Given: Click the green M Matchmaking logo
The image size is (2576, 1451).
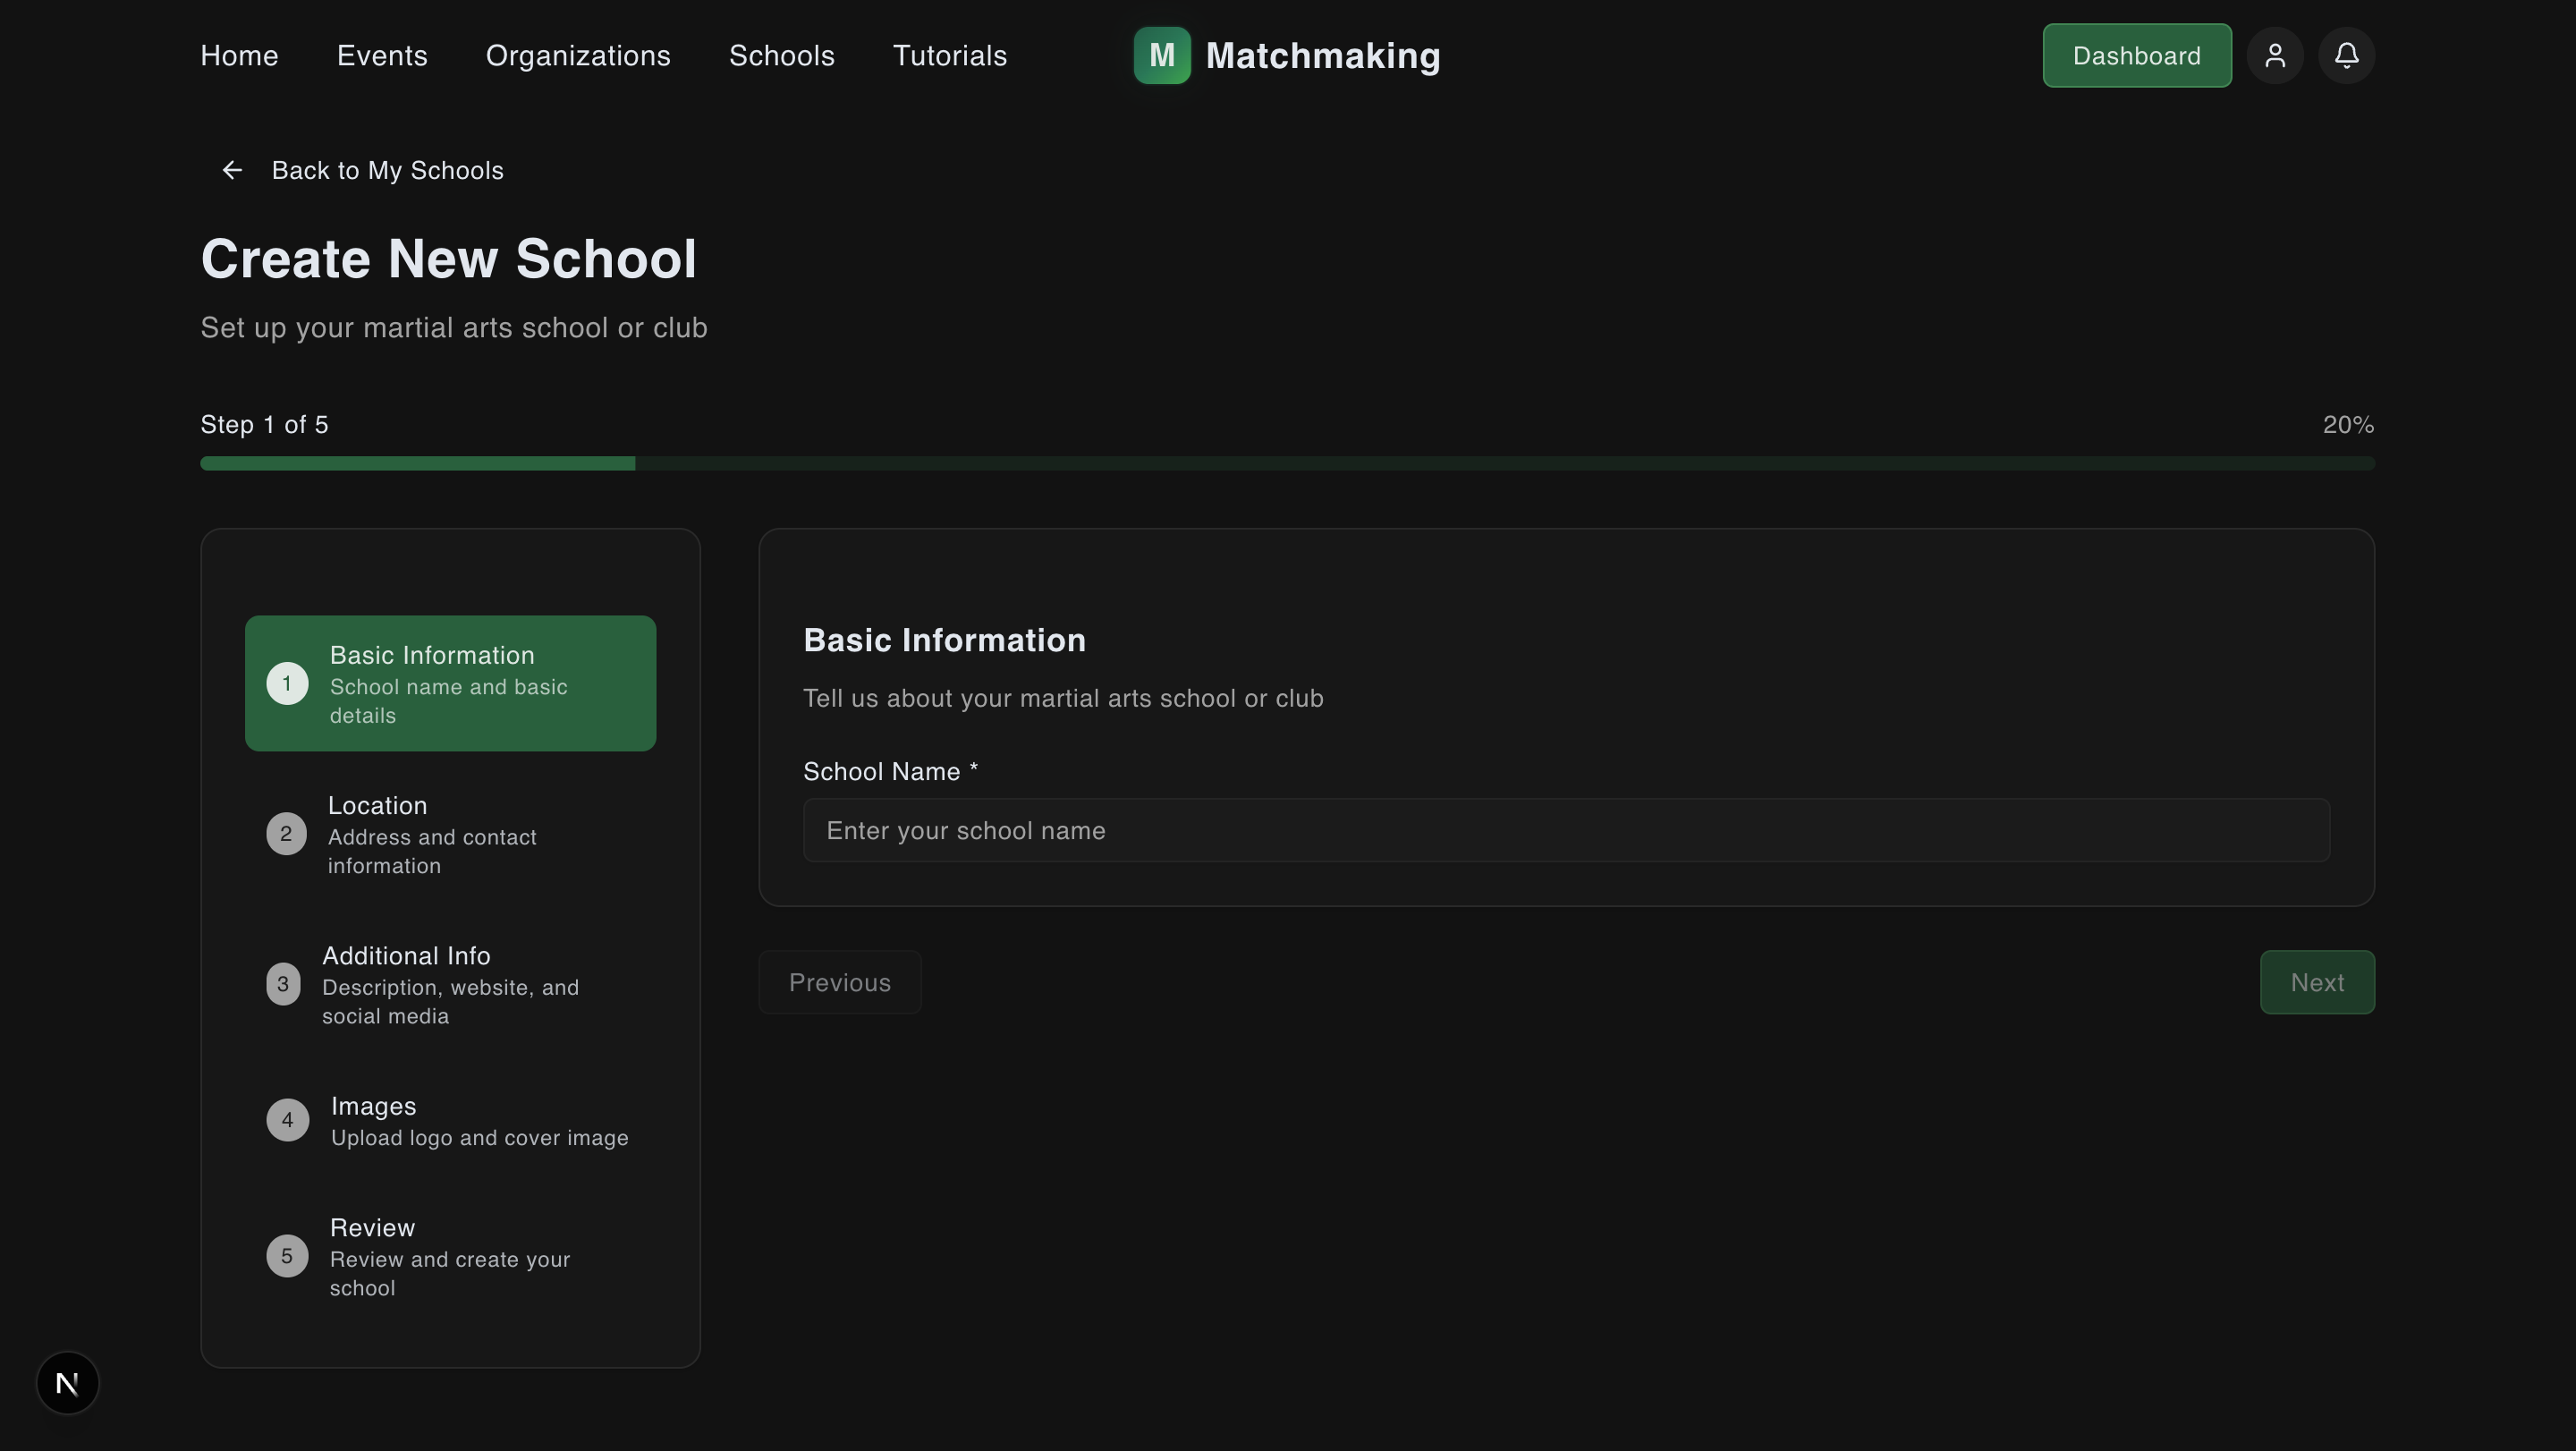Looking at the screenshot, I should click(1161, 55).
